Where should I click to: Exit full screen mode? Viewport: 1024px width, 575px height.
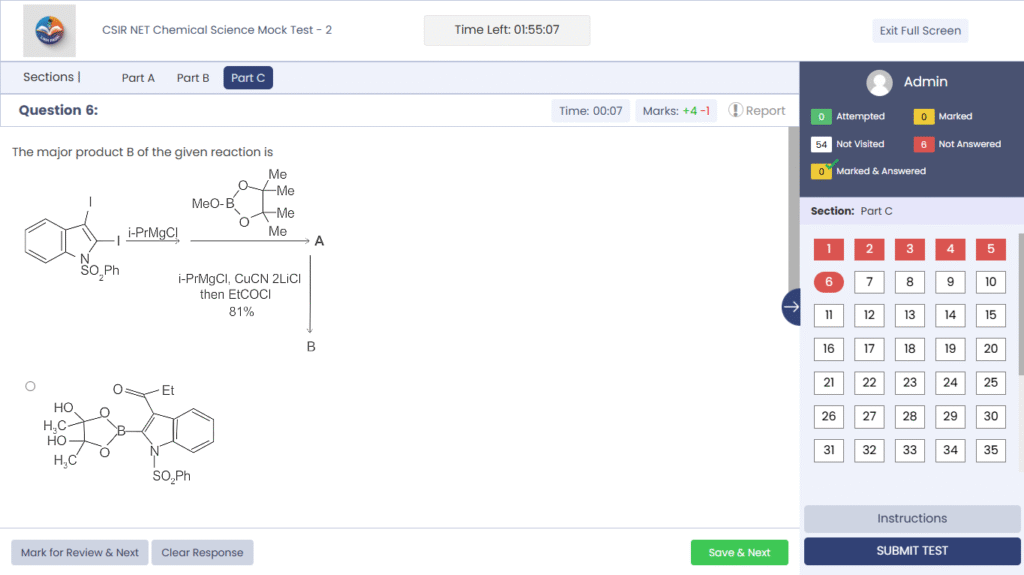[x=920, y=30]
